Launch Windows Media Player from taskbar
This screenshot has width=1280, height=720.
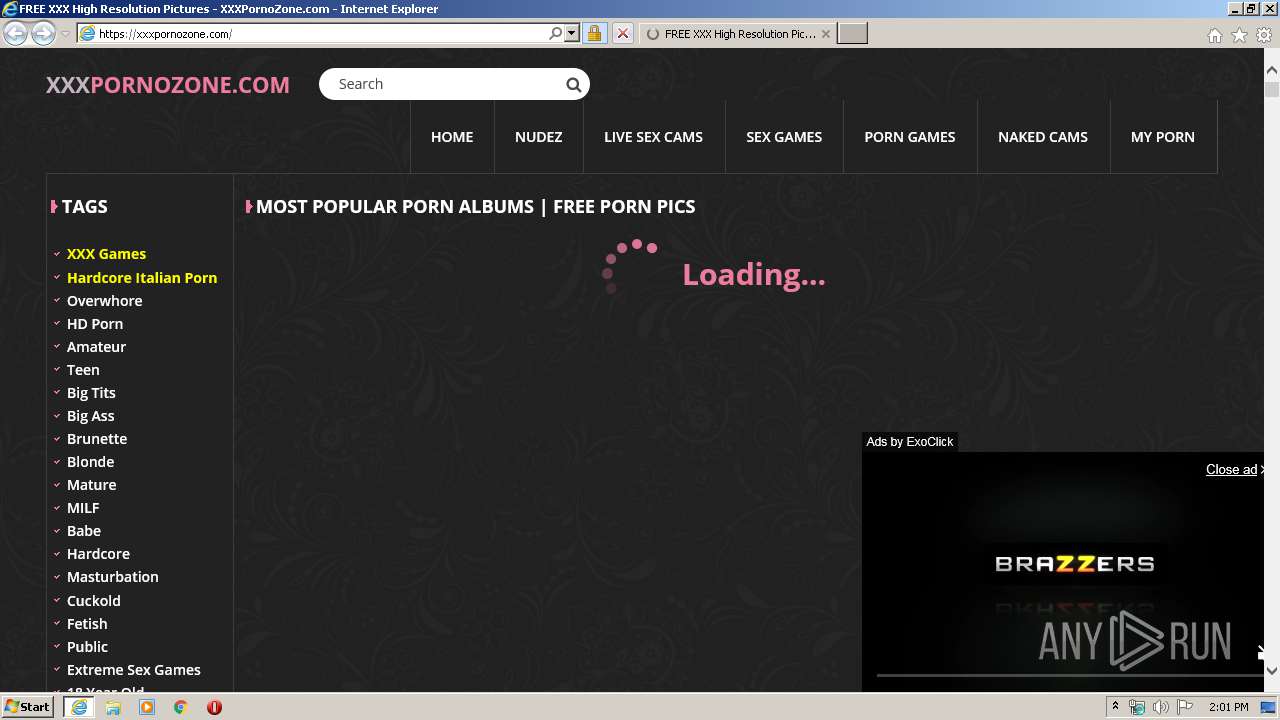(x=147, y=707)
